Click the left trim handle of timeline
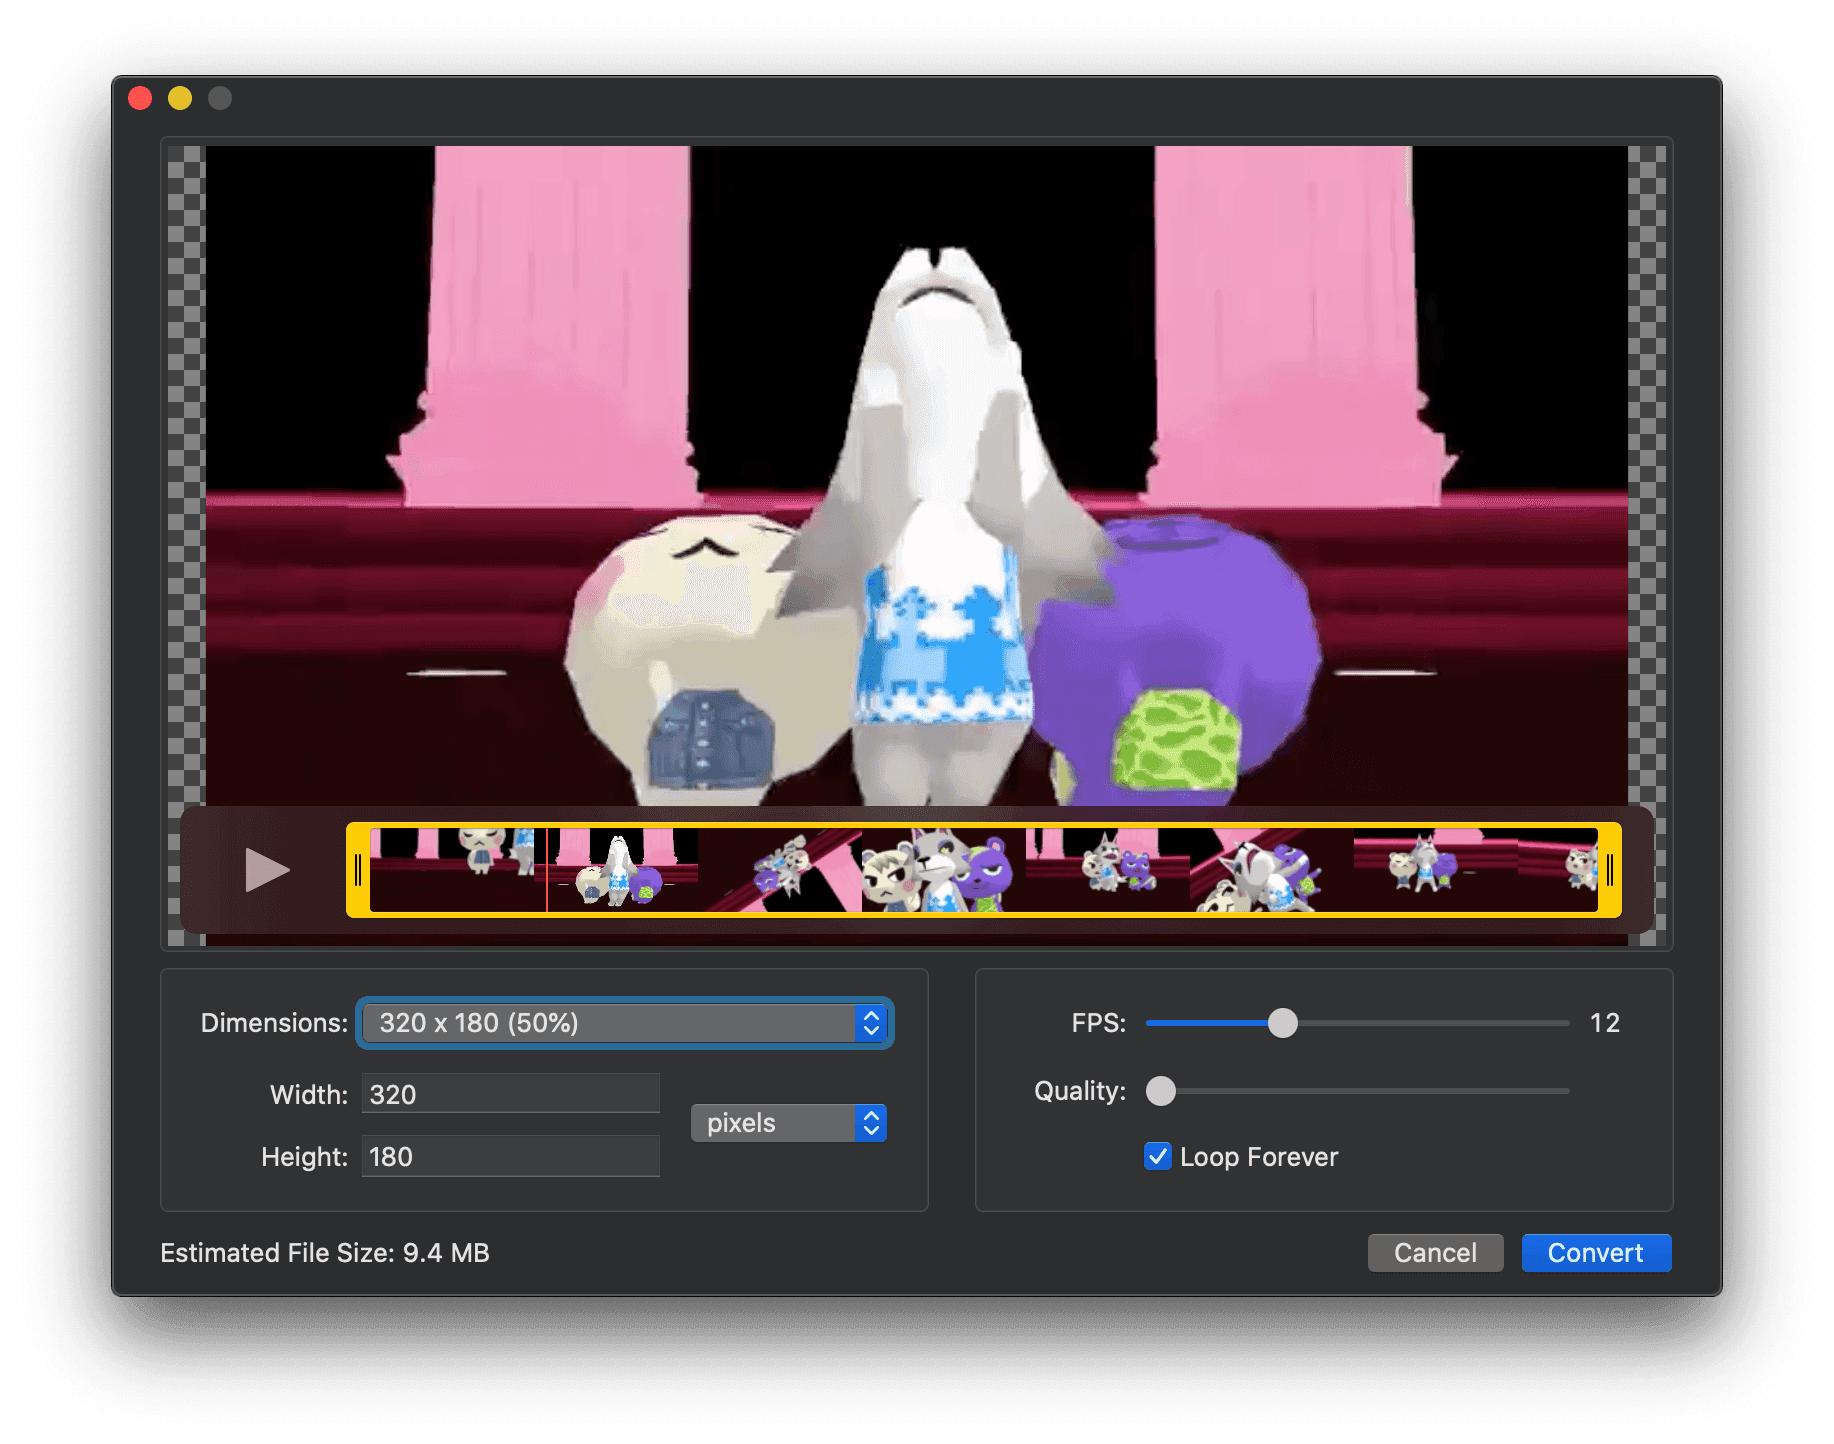Image resolution: width=1834 pixels, height=1444 pixels. coord(358,870)
